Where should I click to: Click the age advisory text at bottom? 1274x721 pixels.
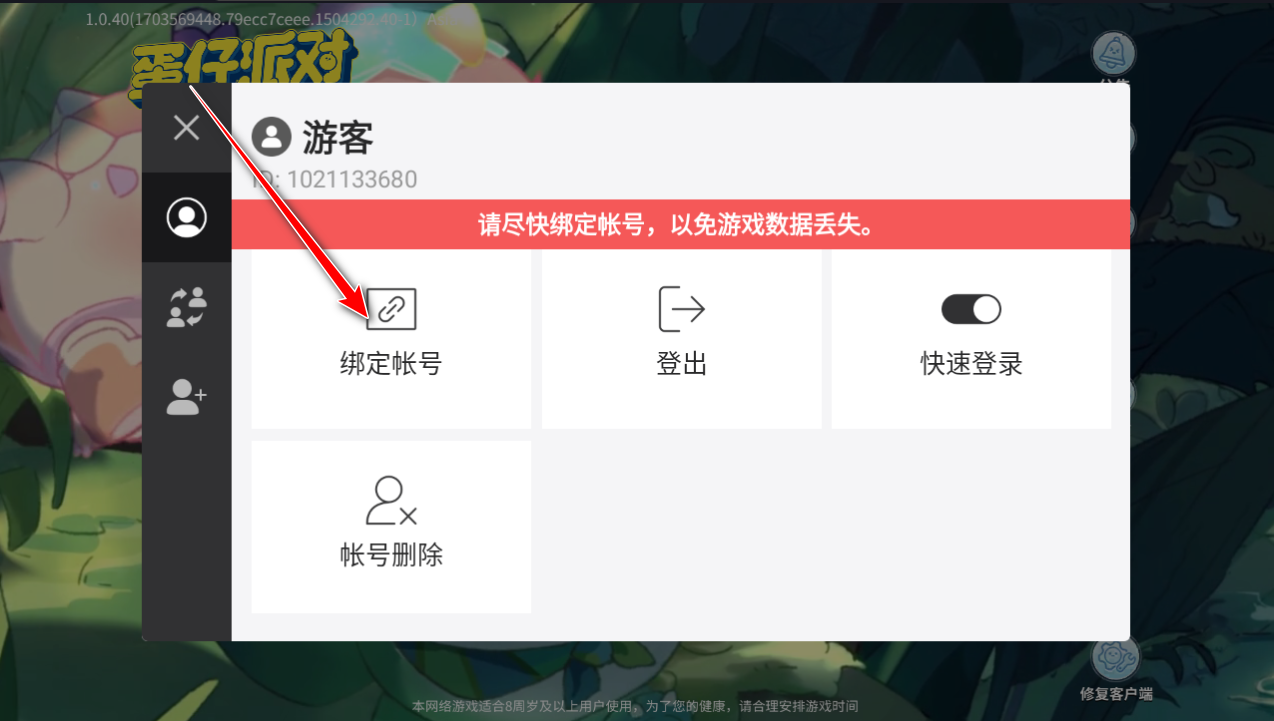(x=635, y=706)
